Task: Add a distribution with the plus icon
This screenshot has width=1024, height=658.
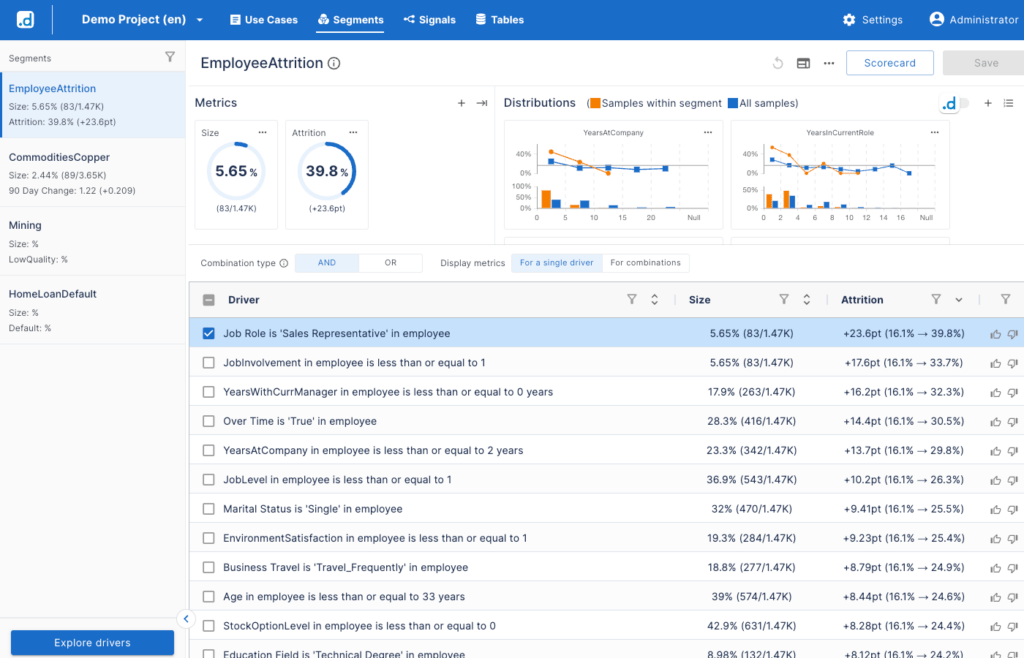Action: [x=987, y=103]
